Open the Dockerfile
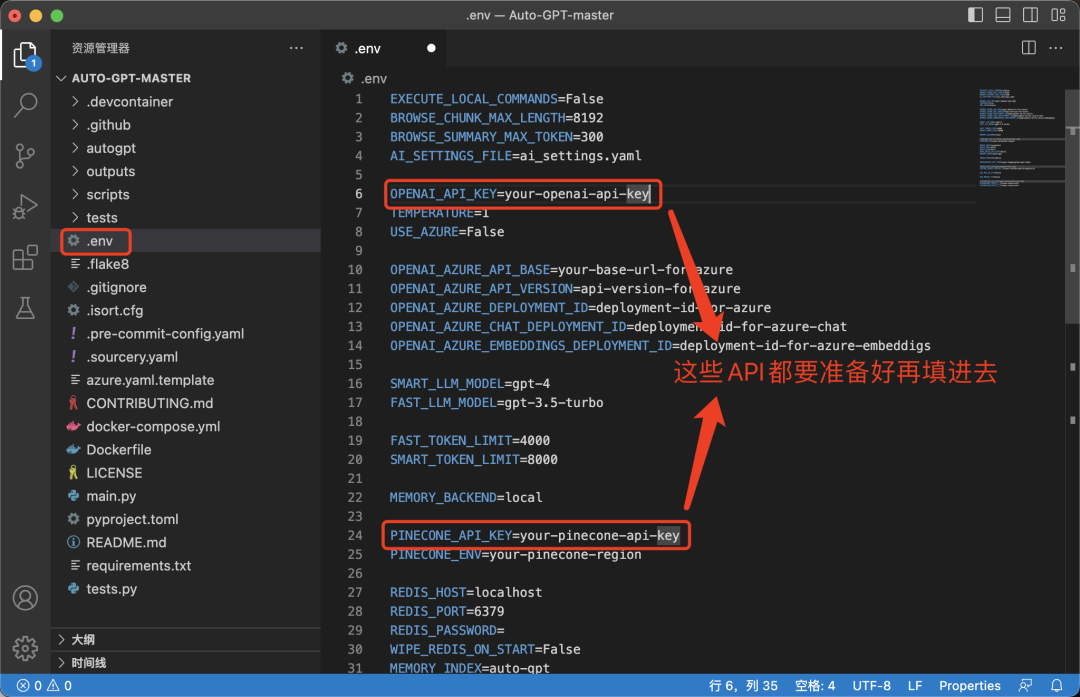 (x=186, y=450)
